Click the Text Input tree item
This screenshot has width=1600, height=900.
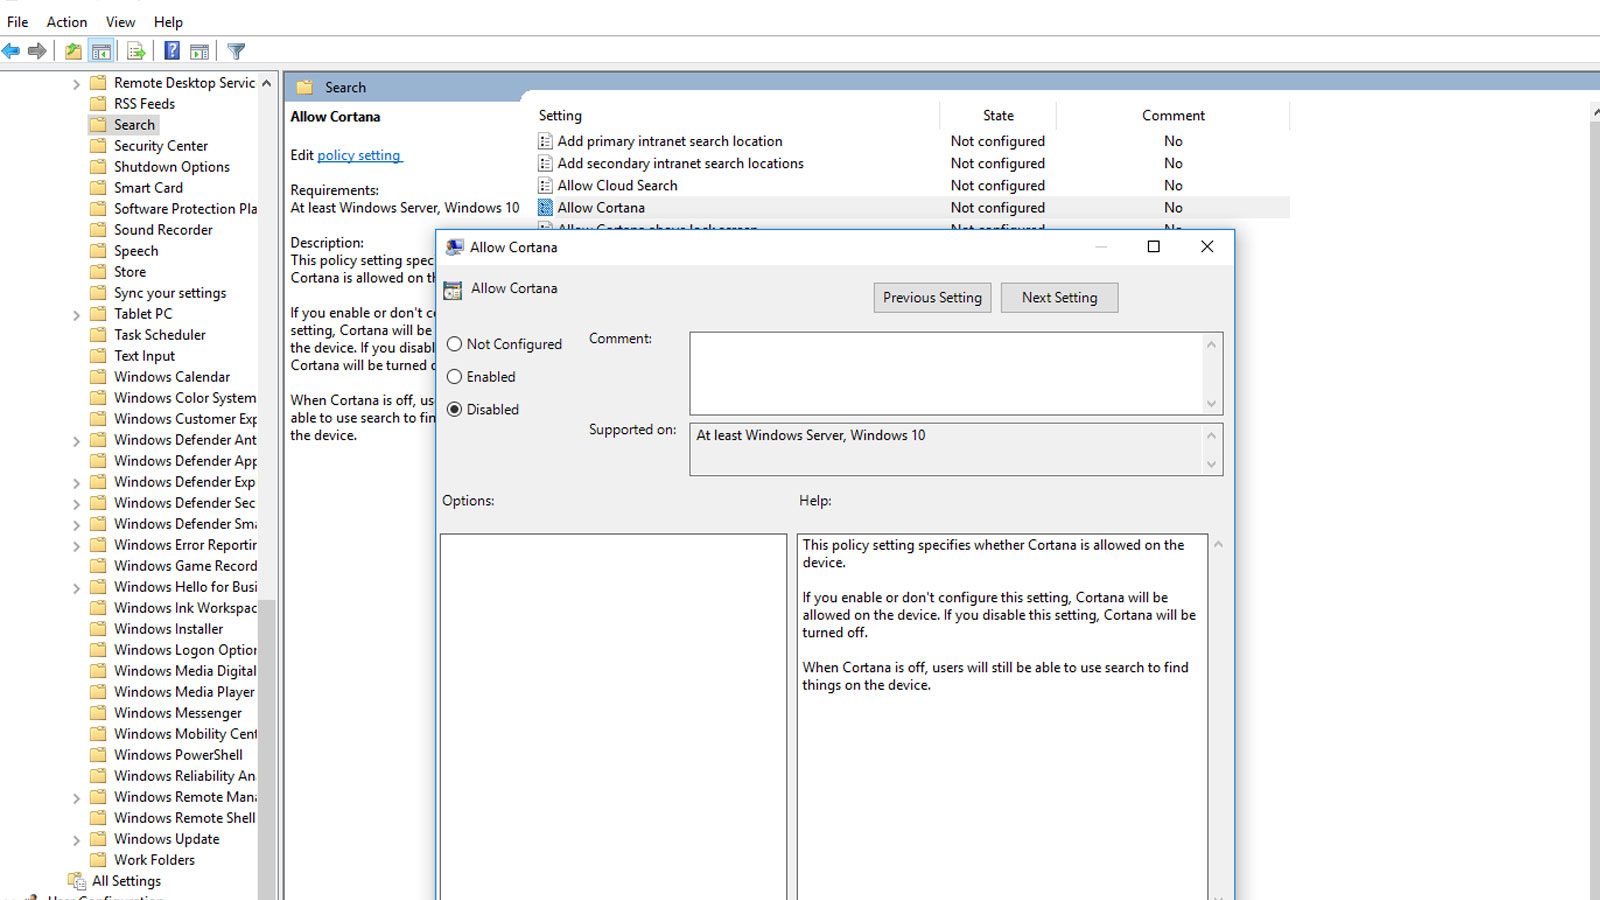point(144,356)
